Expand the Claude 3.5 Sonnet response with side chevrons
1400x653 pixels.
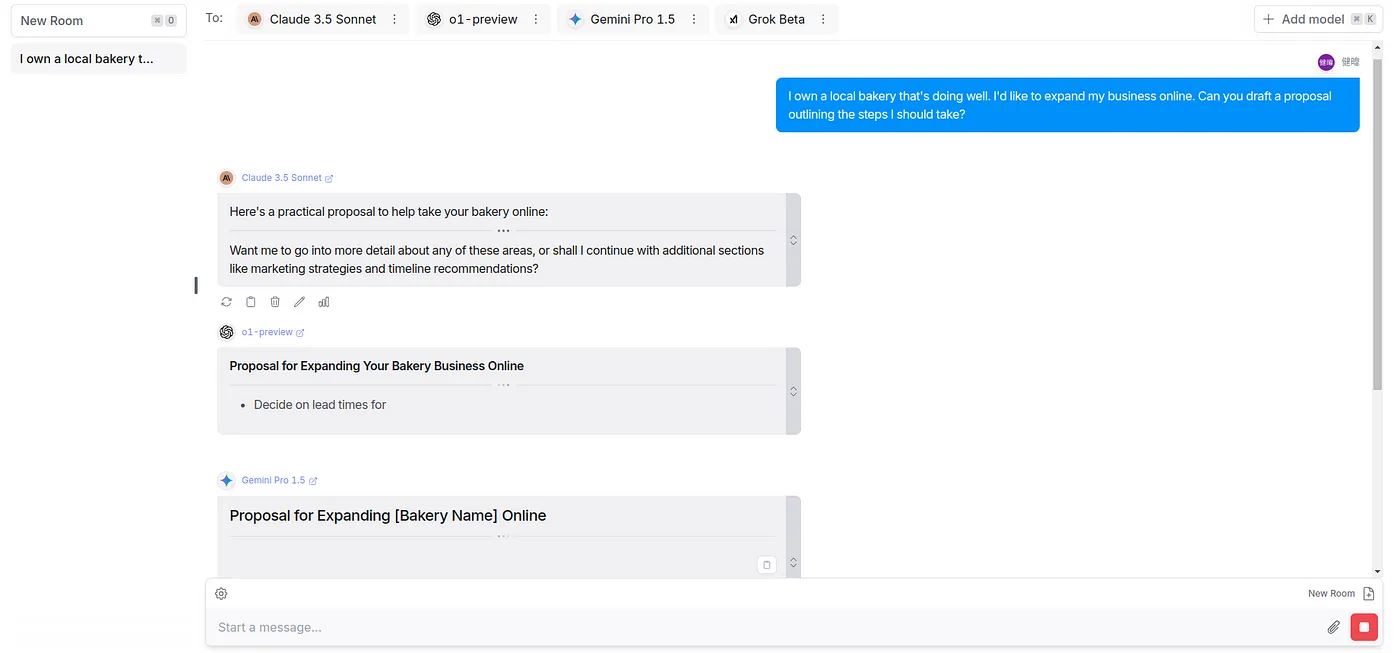click(x=793, y=240)
